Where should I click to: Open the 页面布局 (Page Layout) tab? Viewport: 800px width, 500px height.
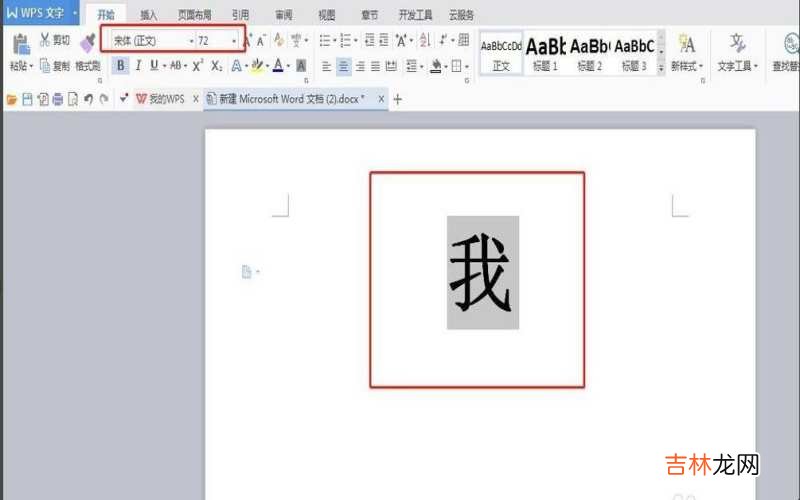pos(194,15)
